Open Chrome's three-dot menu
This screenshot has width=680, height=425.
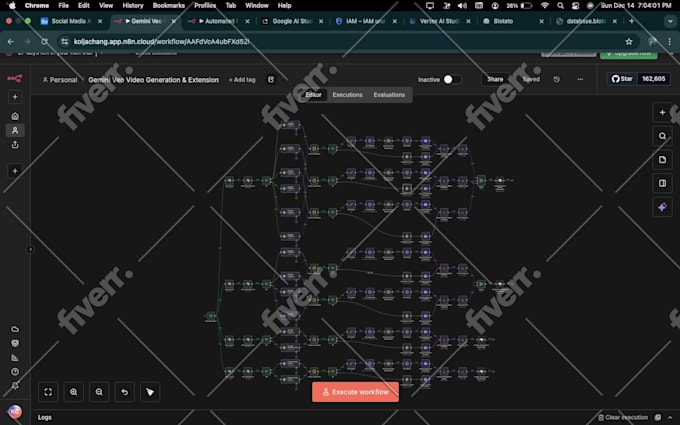pos(670,42)
